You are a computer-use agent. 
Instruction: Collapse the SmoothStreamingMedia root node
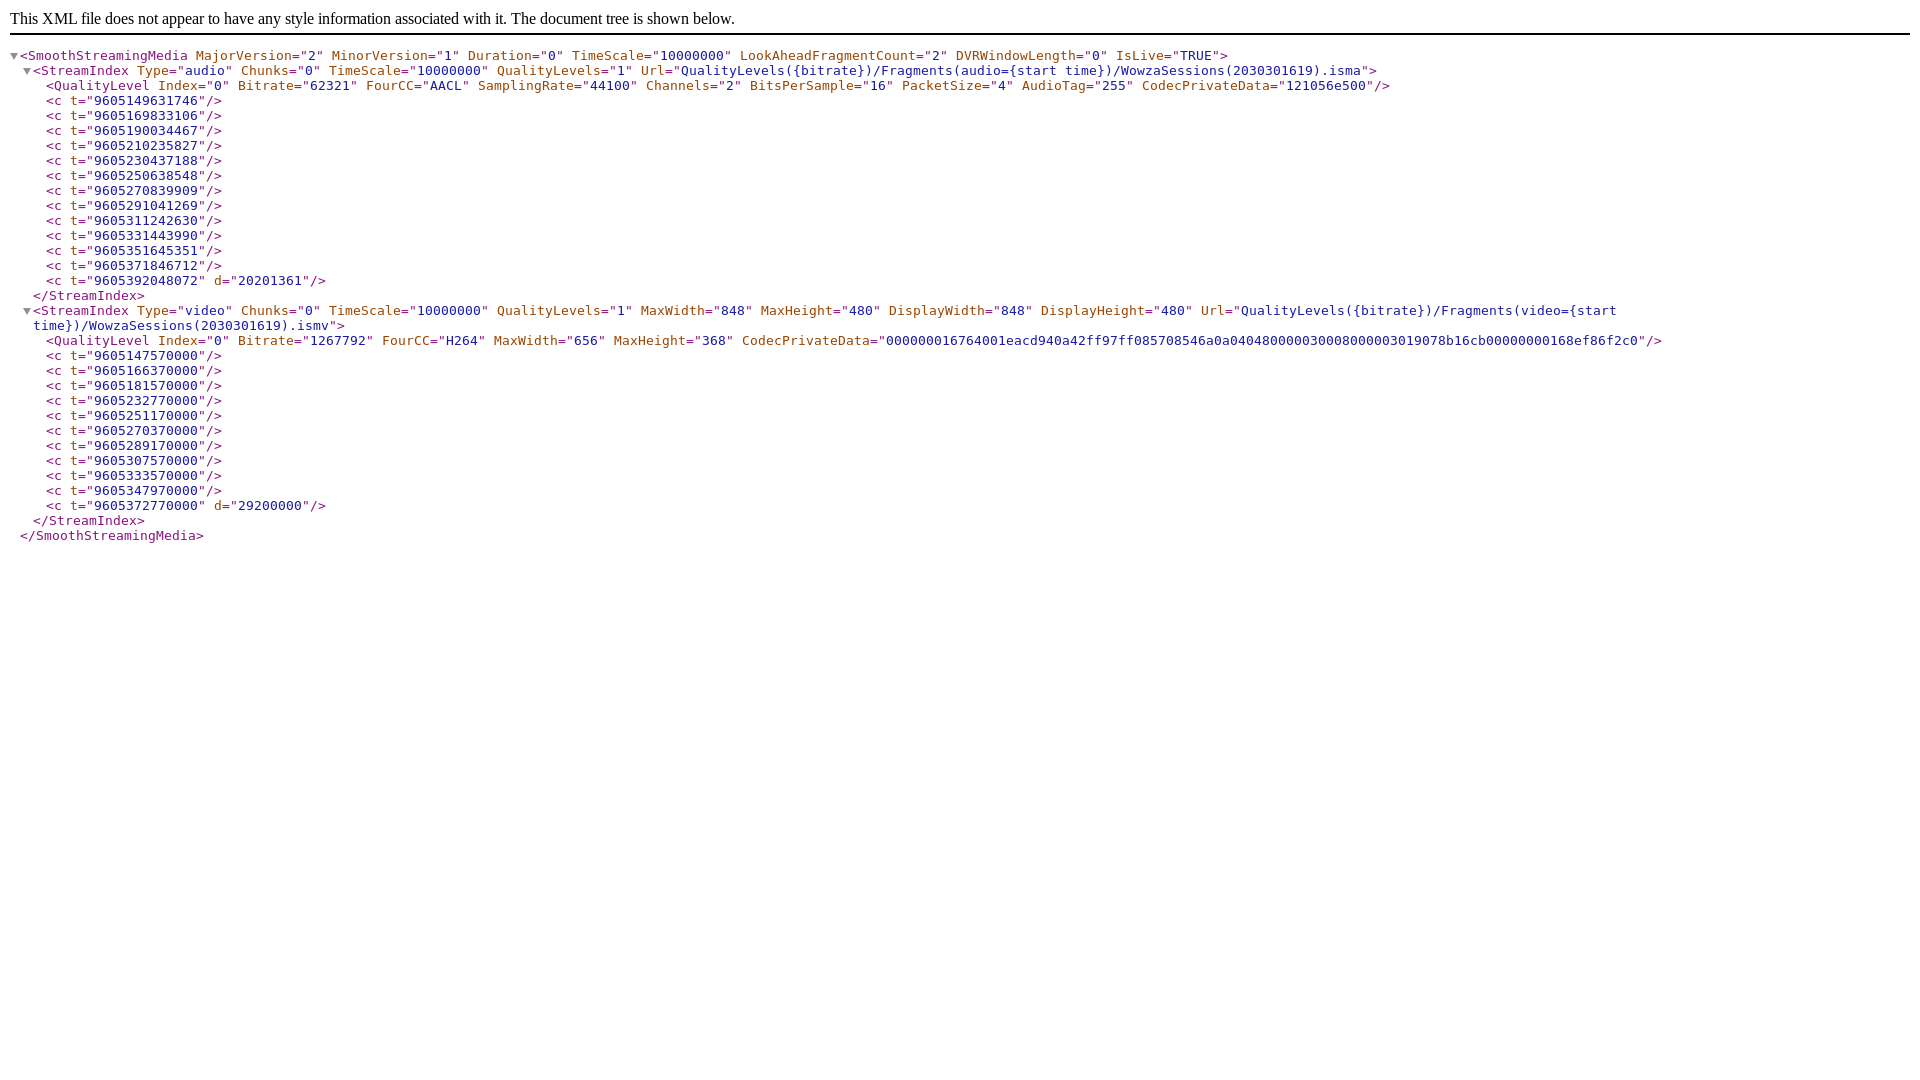tap(14, 56)
